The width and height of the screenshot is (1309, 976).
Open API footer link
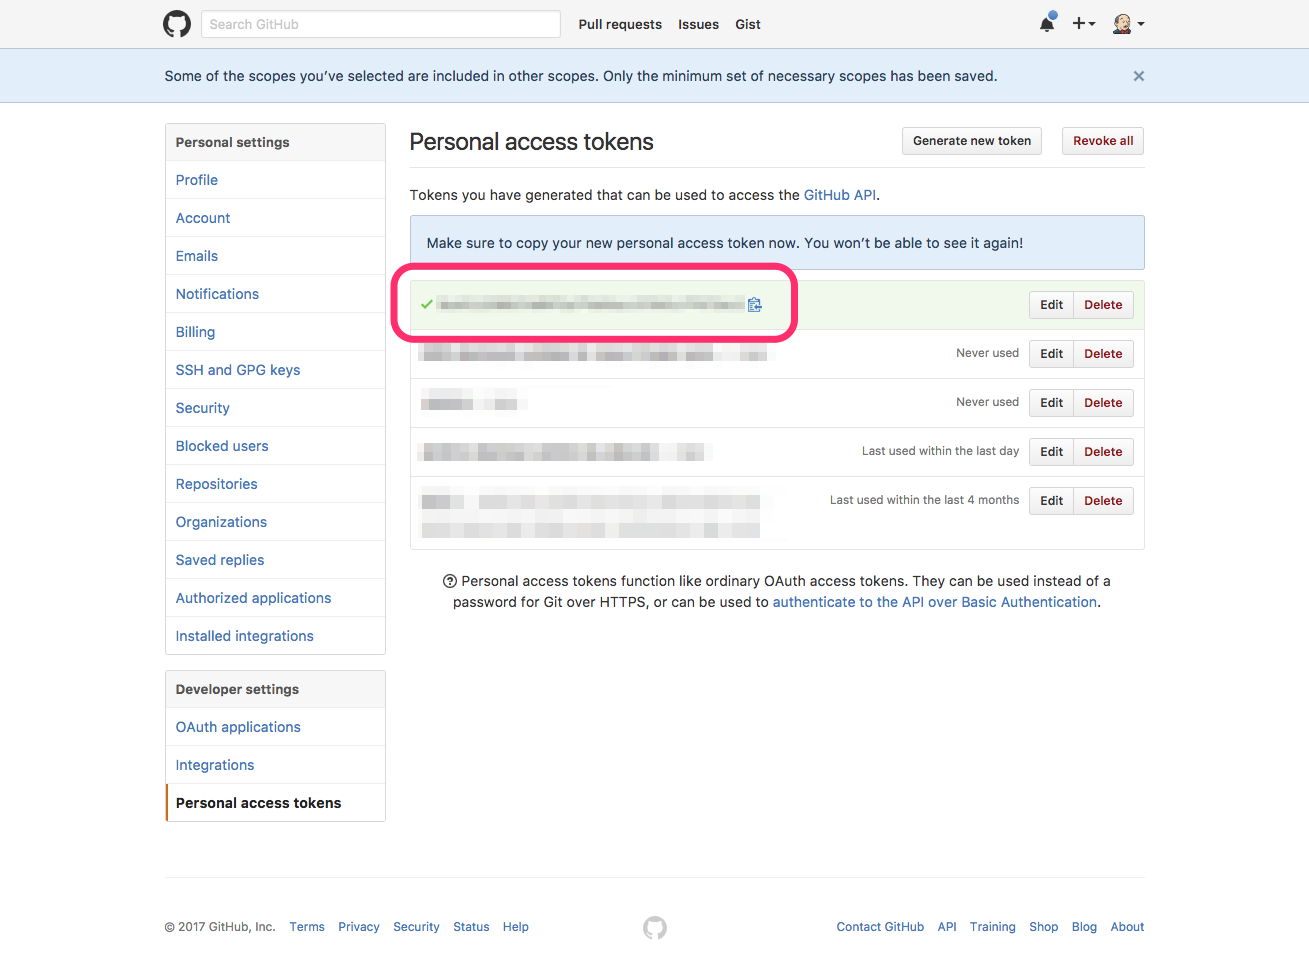pyautogui.click(x=947, y=927)
